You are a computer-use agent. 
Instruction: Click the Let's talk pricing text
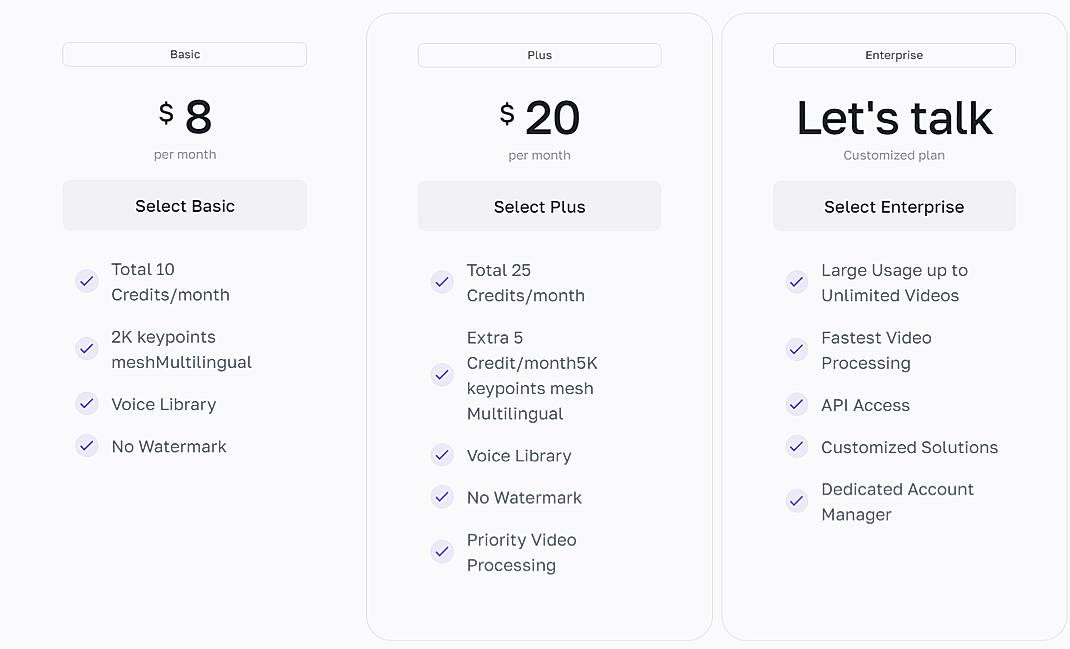pyautogui.click(x=893, y=117)
